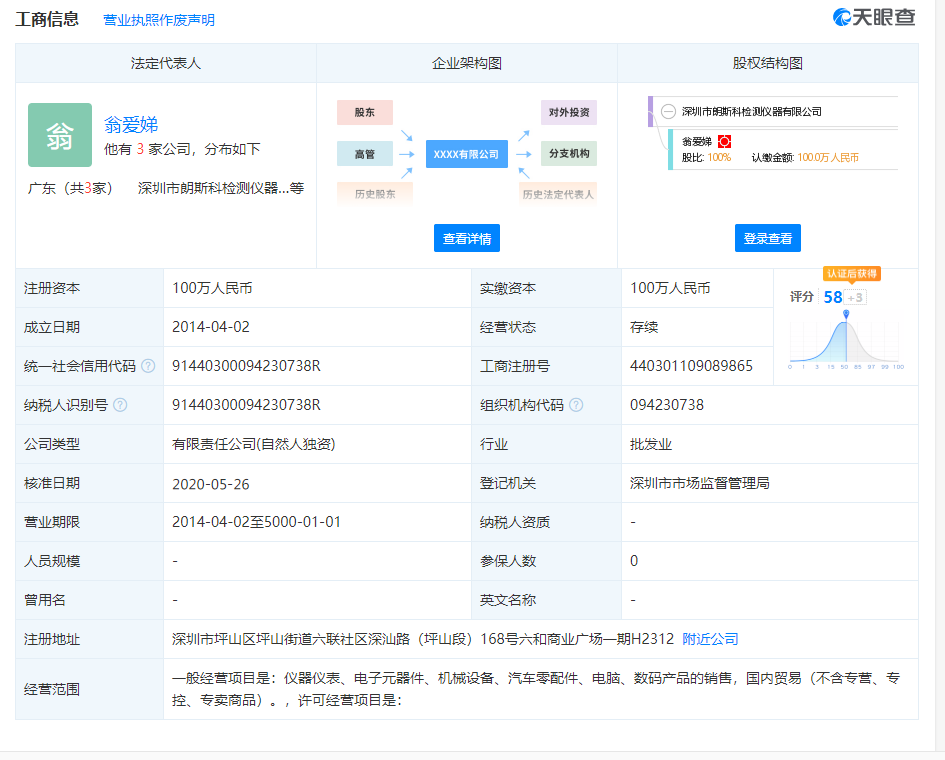Click the 分支机构 box in structure diagram
The height and width of the screenshot is (760, 945).
click(569, 153)
